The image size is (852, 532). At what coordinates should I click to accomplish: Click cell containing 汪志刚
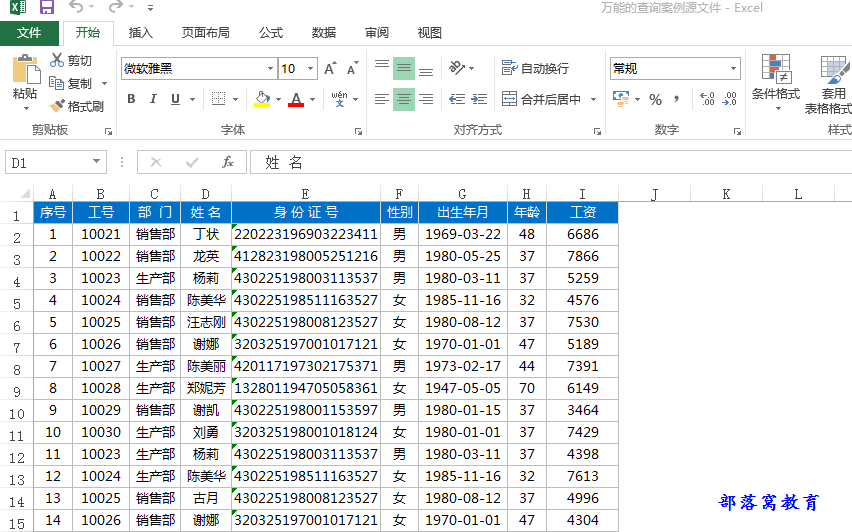tap(206, 322)
